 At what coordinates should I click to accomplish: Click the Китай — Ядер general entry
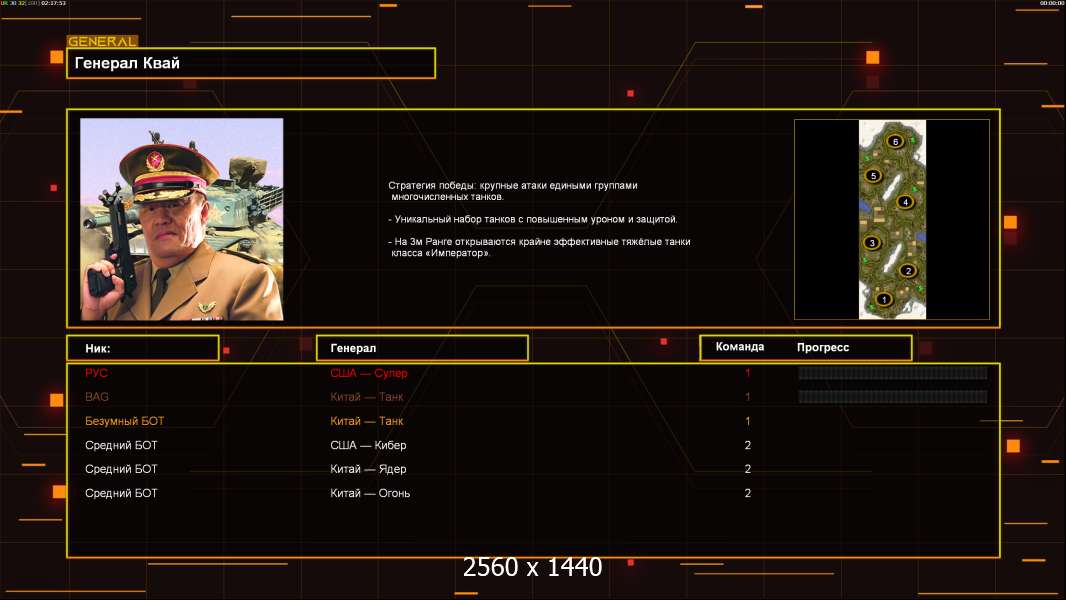click(368, 469)
